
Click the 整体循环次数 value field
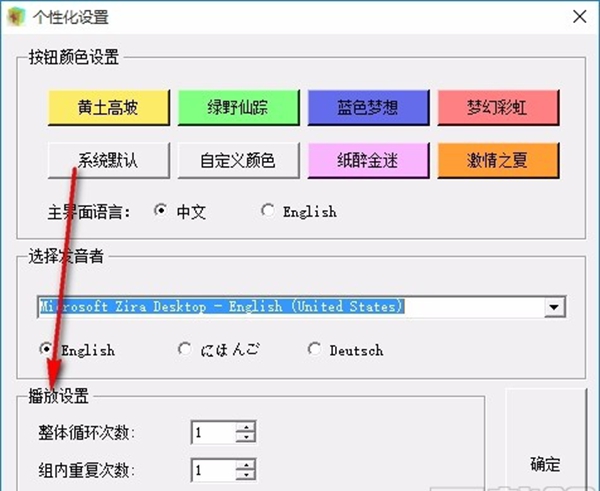[214, 432]
